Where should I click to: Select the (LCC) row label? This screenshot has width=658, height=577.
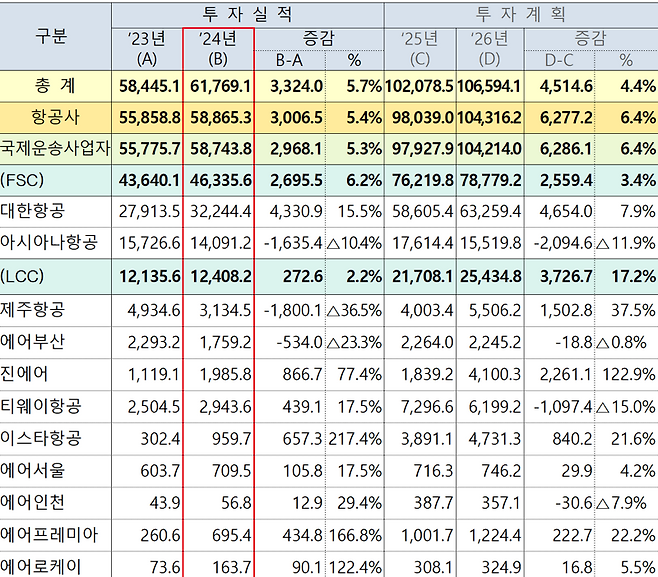(x=22, y=276)
